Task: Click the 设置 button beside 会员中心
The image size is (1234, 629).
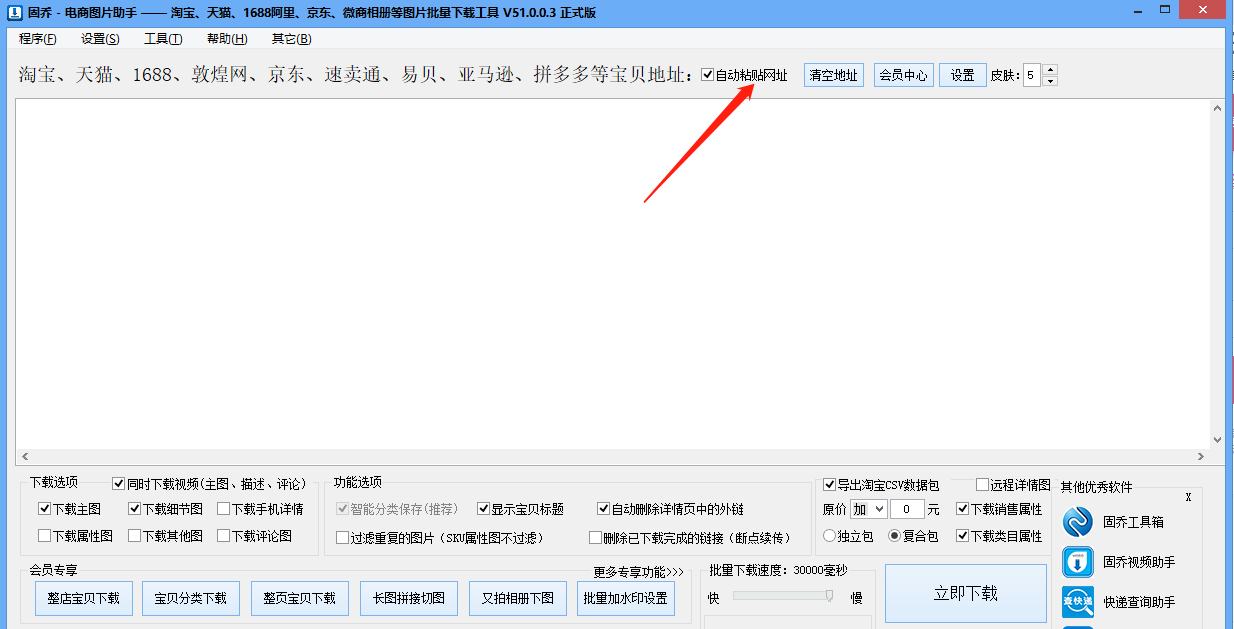Action: coord(962,75)
